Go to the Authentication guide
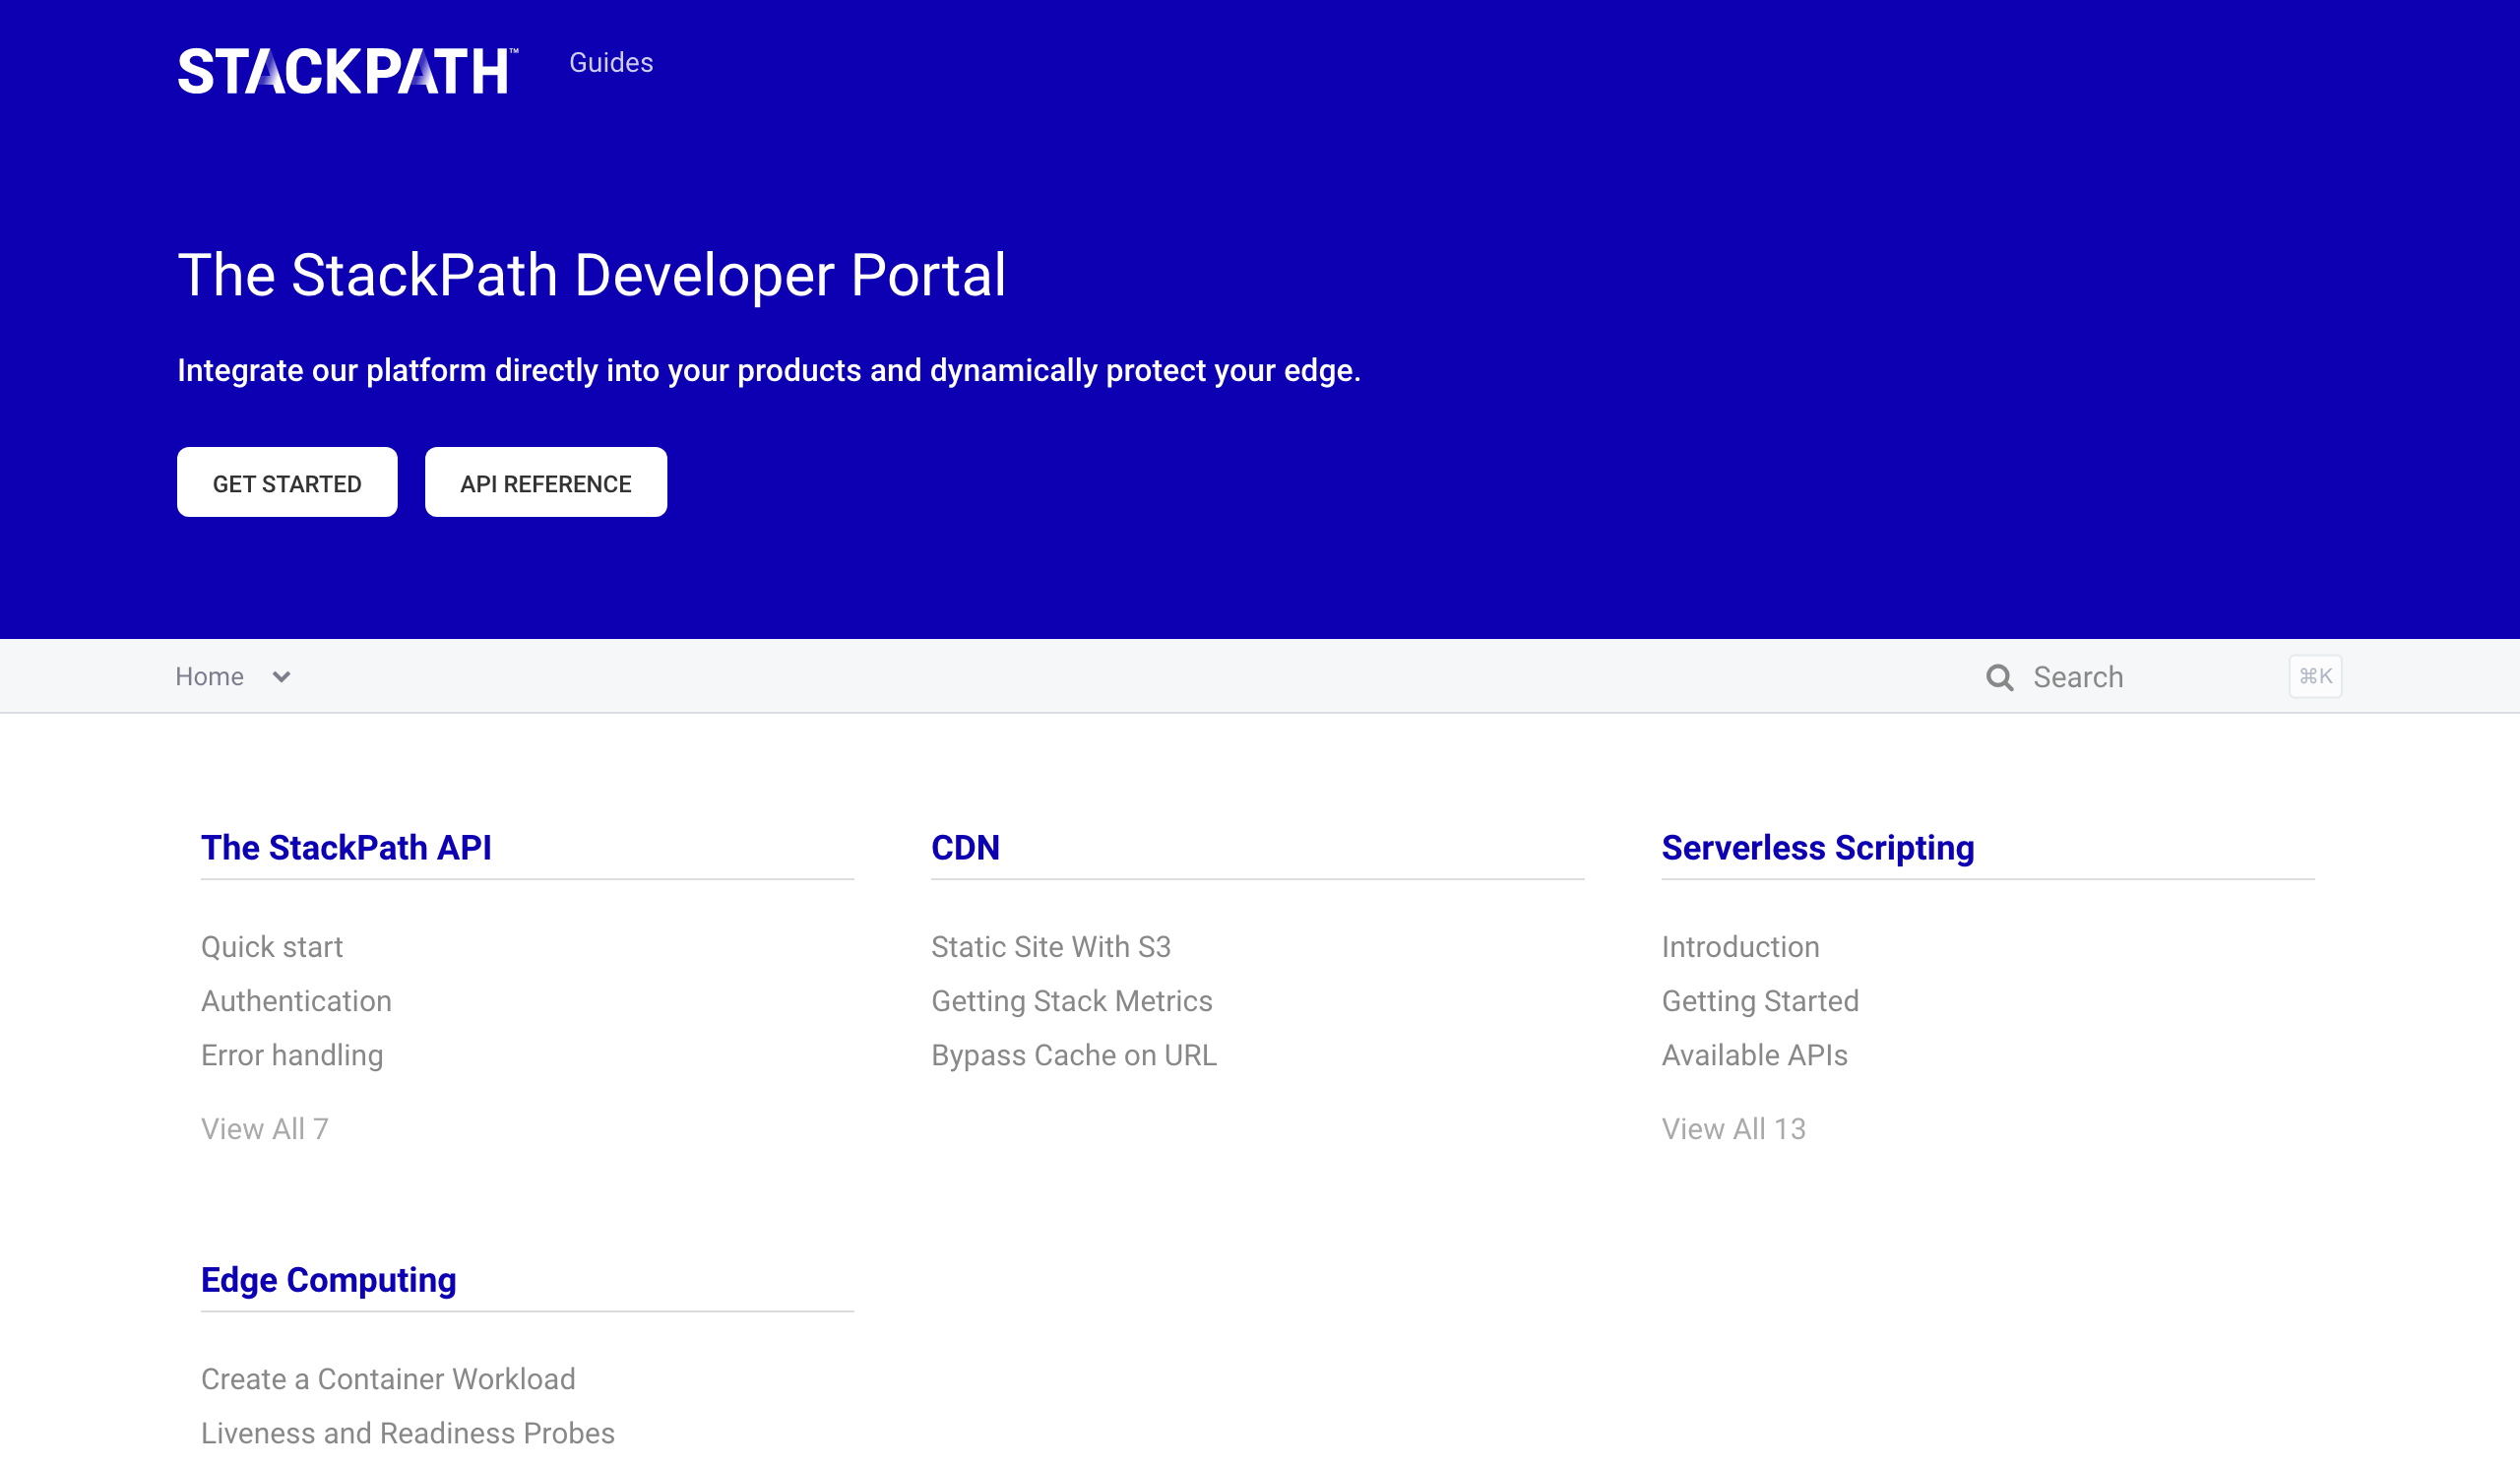Screen dimensions: 2520x1467 (296, 1001)
